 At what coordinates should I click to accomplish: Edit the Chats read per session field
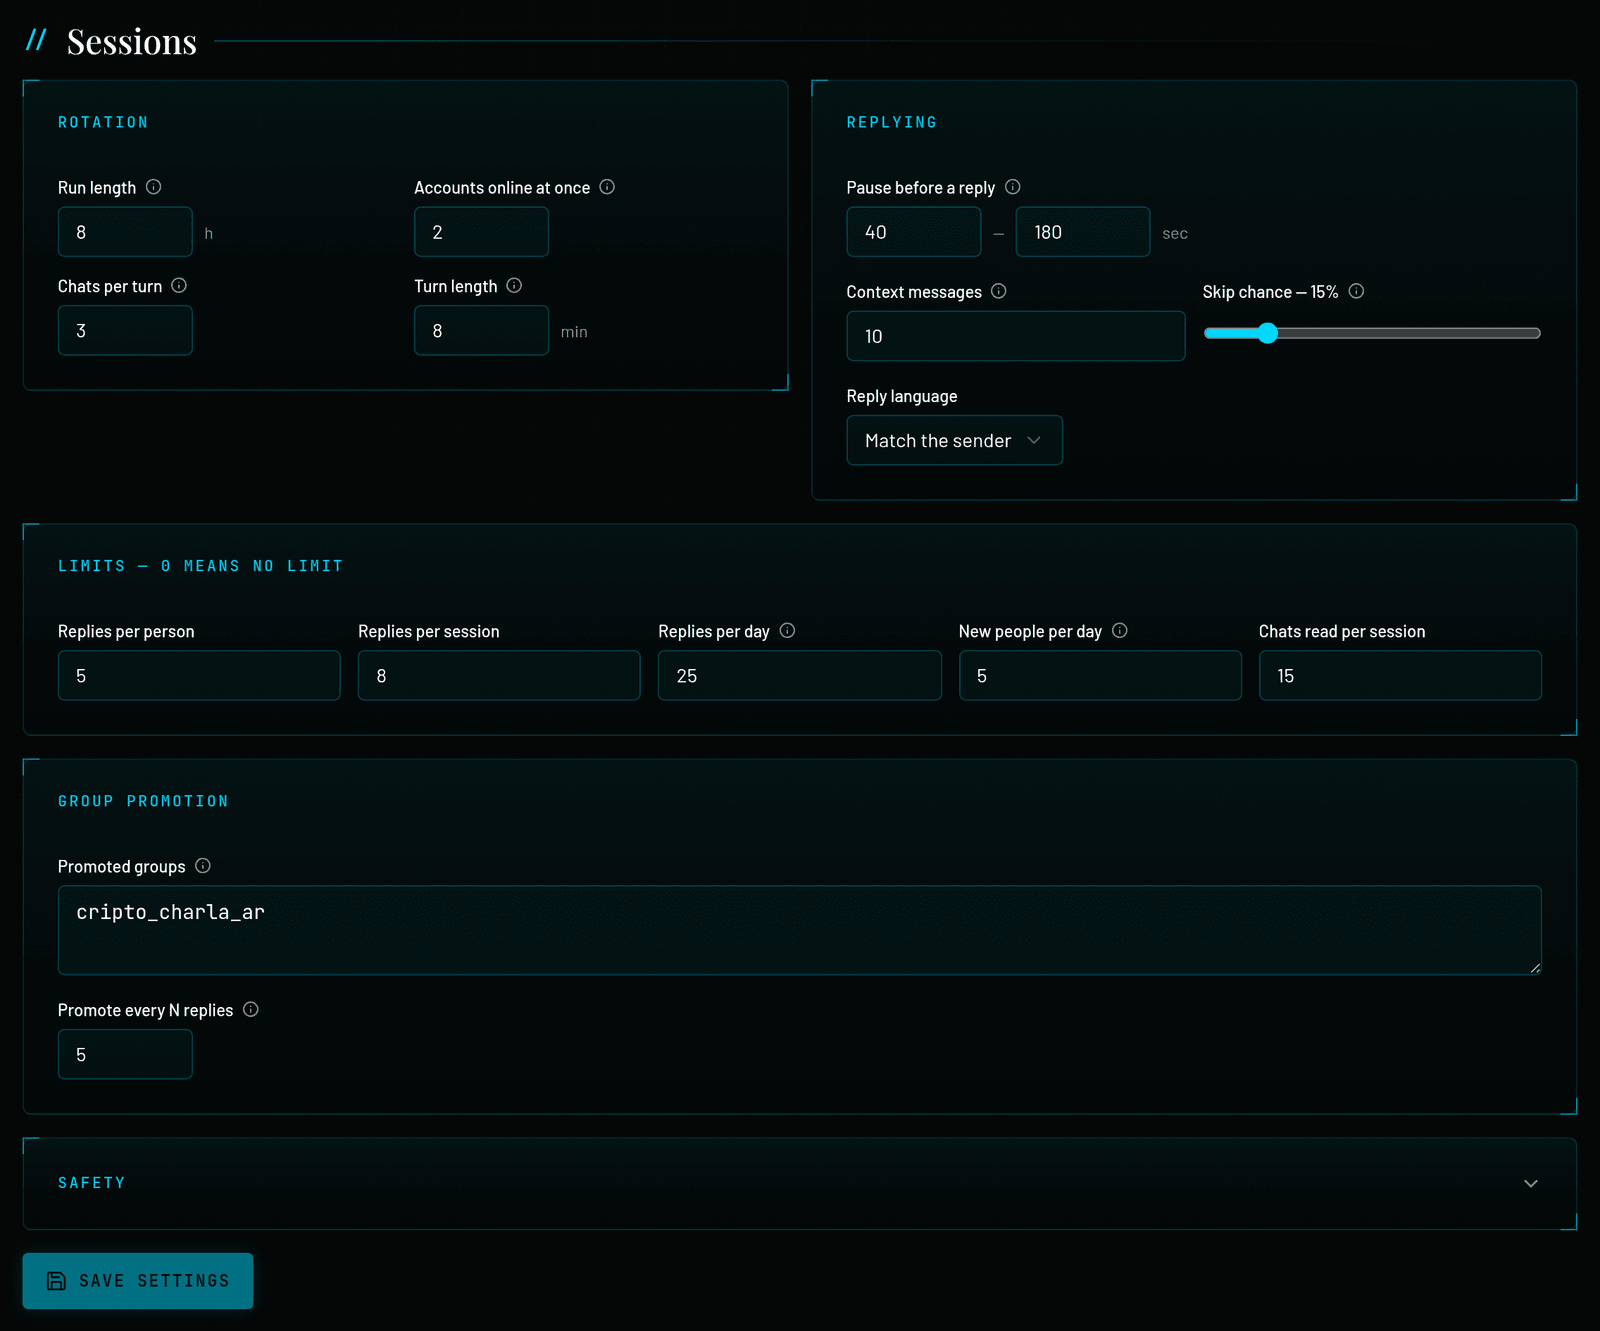click(1400, 676)
